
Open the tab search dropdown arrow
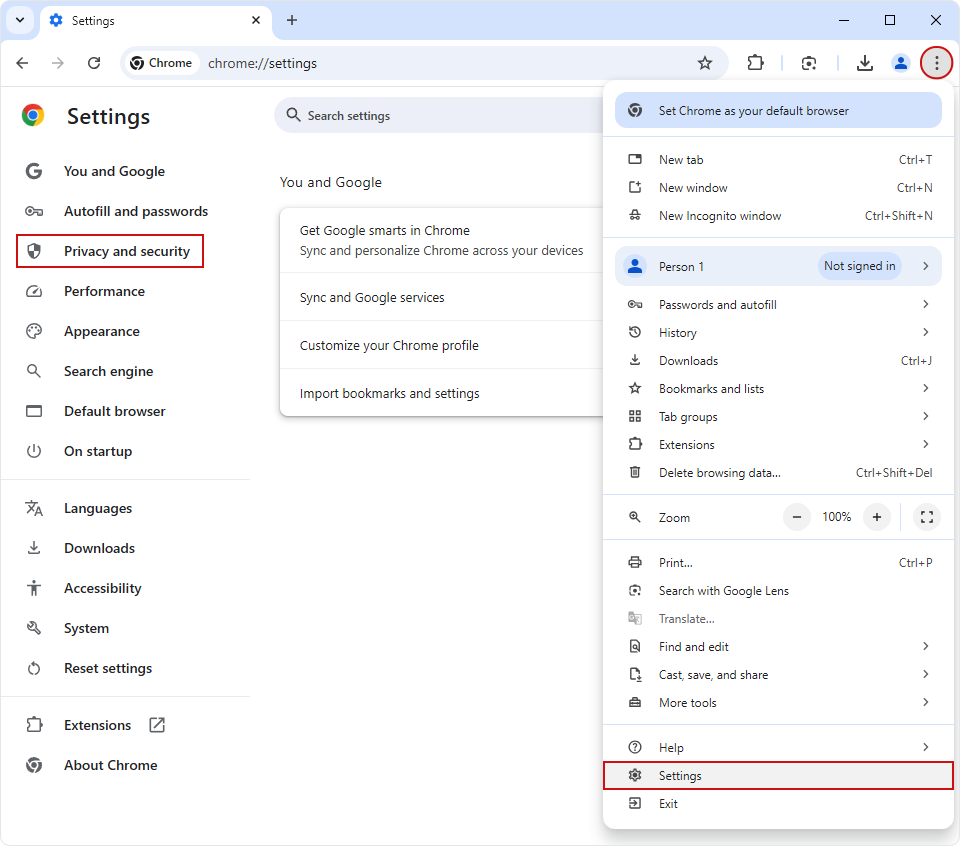point(20,20)
